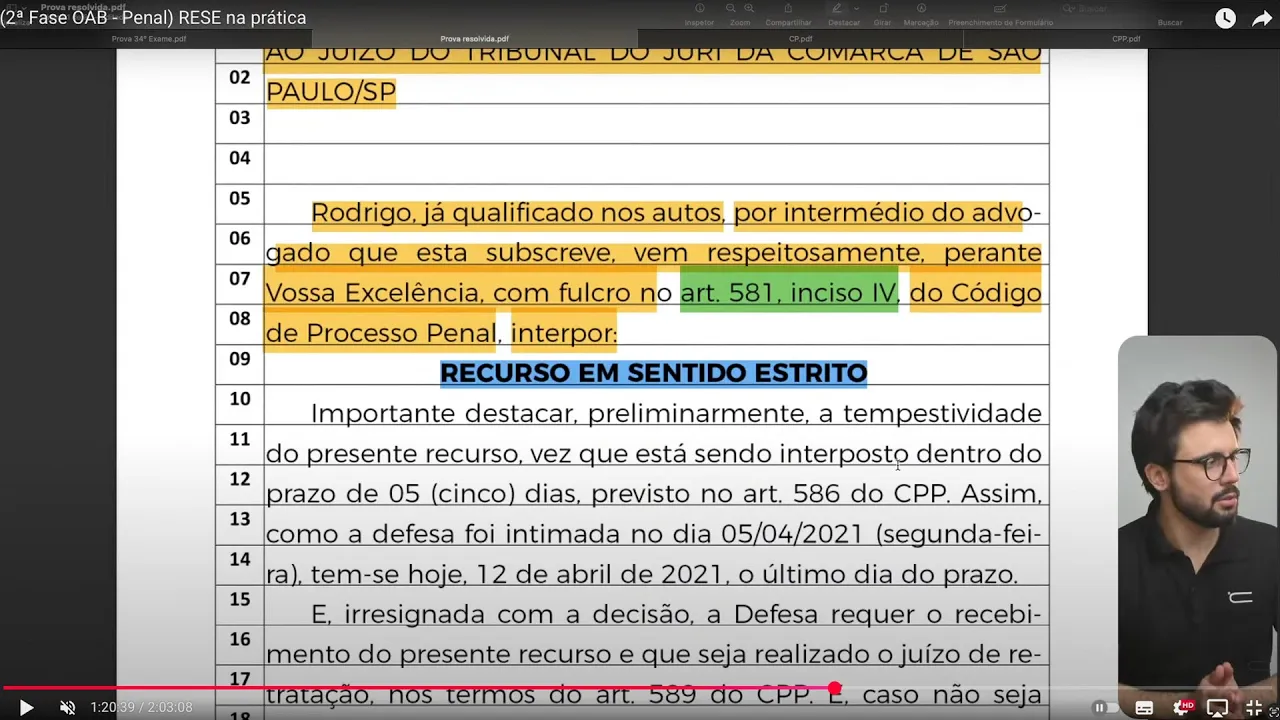This screenshot has width=1280, height=720.
Task: Click the zoom out magnifier
Action: [730, 9]
